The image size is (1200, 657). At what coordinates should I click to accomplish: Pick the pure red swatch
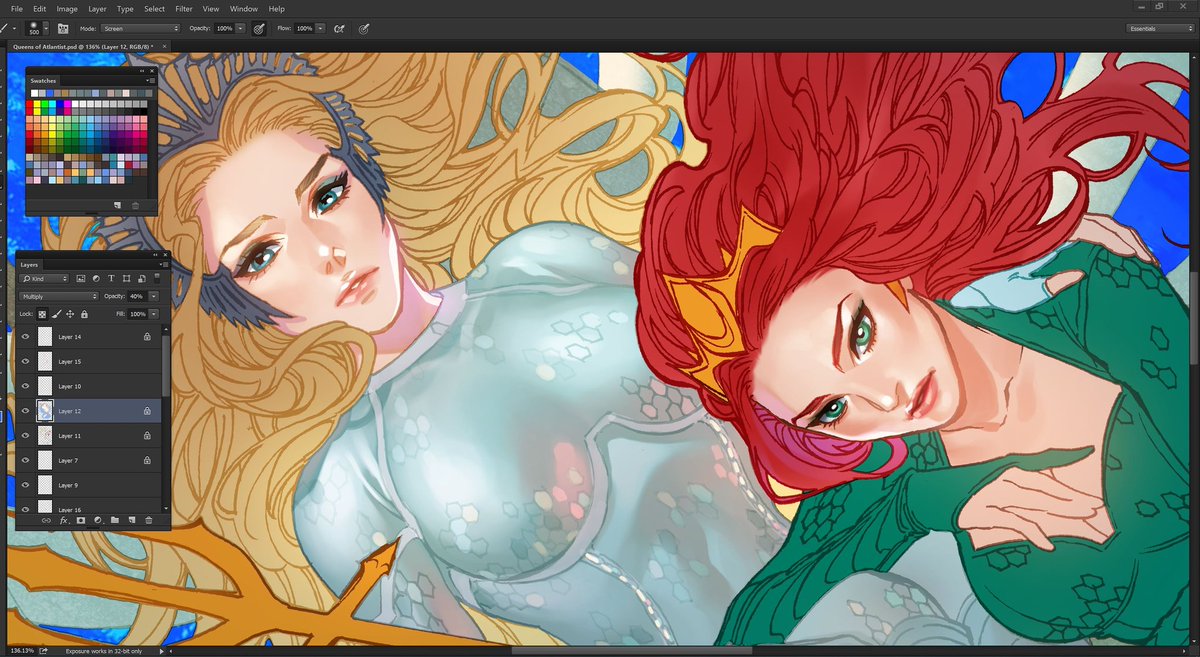30,104
